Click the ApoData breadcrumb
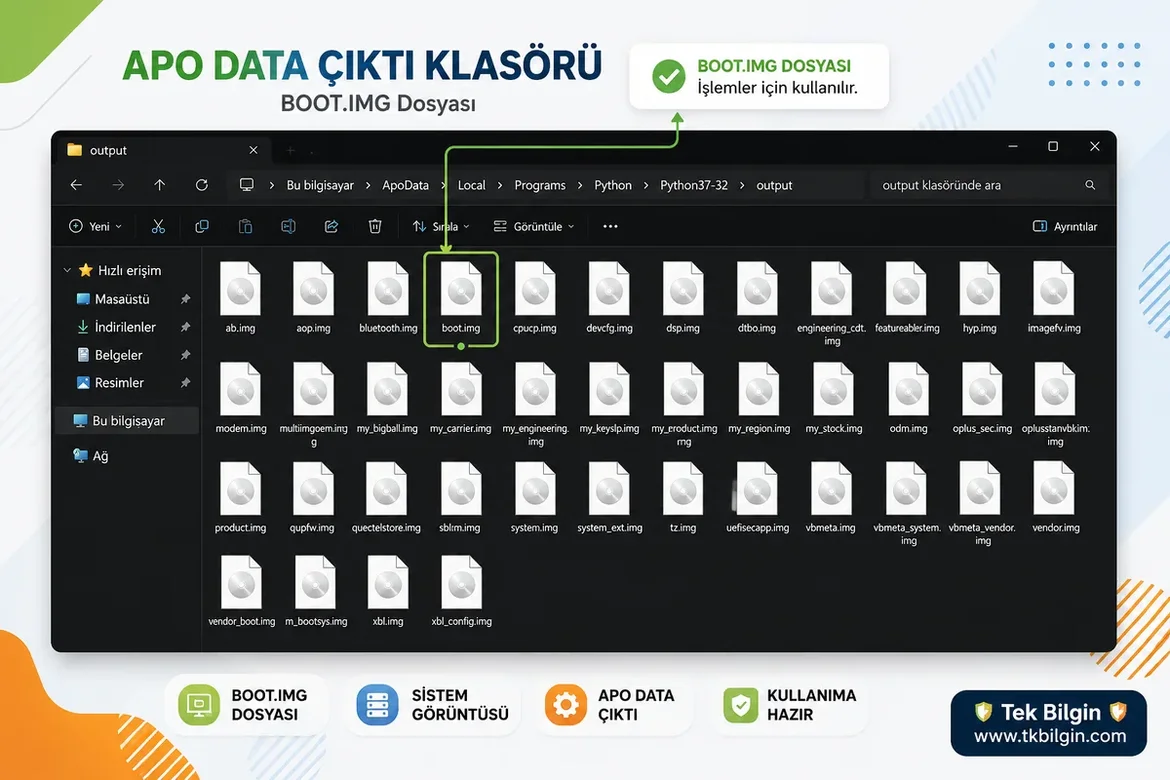 click(x=405, y=185)
